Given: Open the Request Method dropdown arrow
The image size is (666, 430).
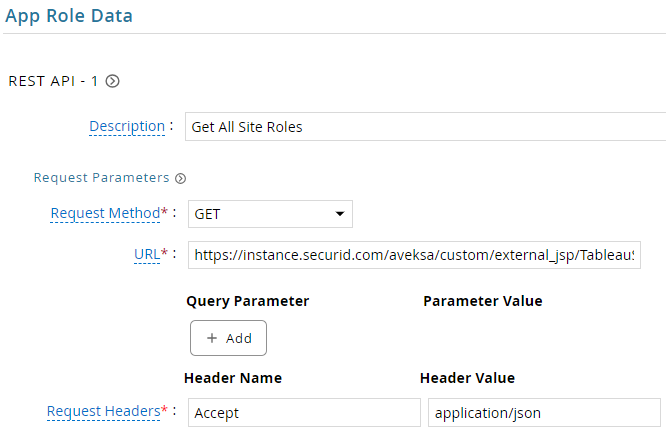Looking at the screenshot, I should point(340,214).
